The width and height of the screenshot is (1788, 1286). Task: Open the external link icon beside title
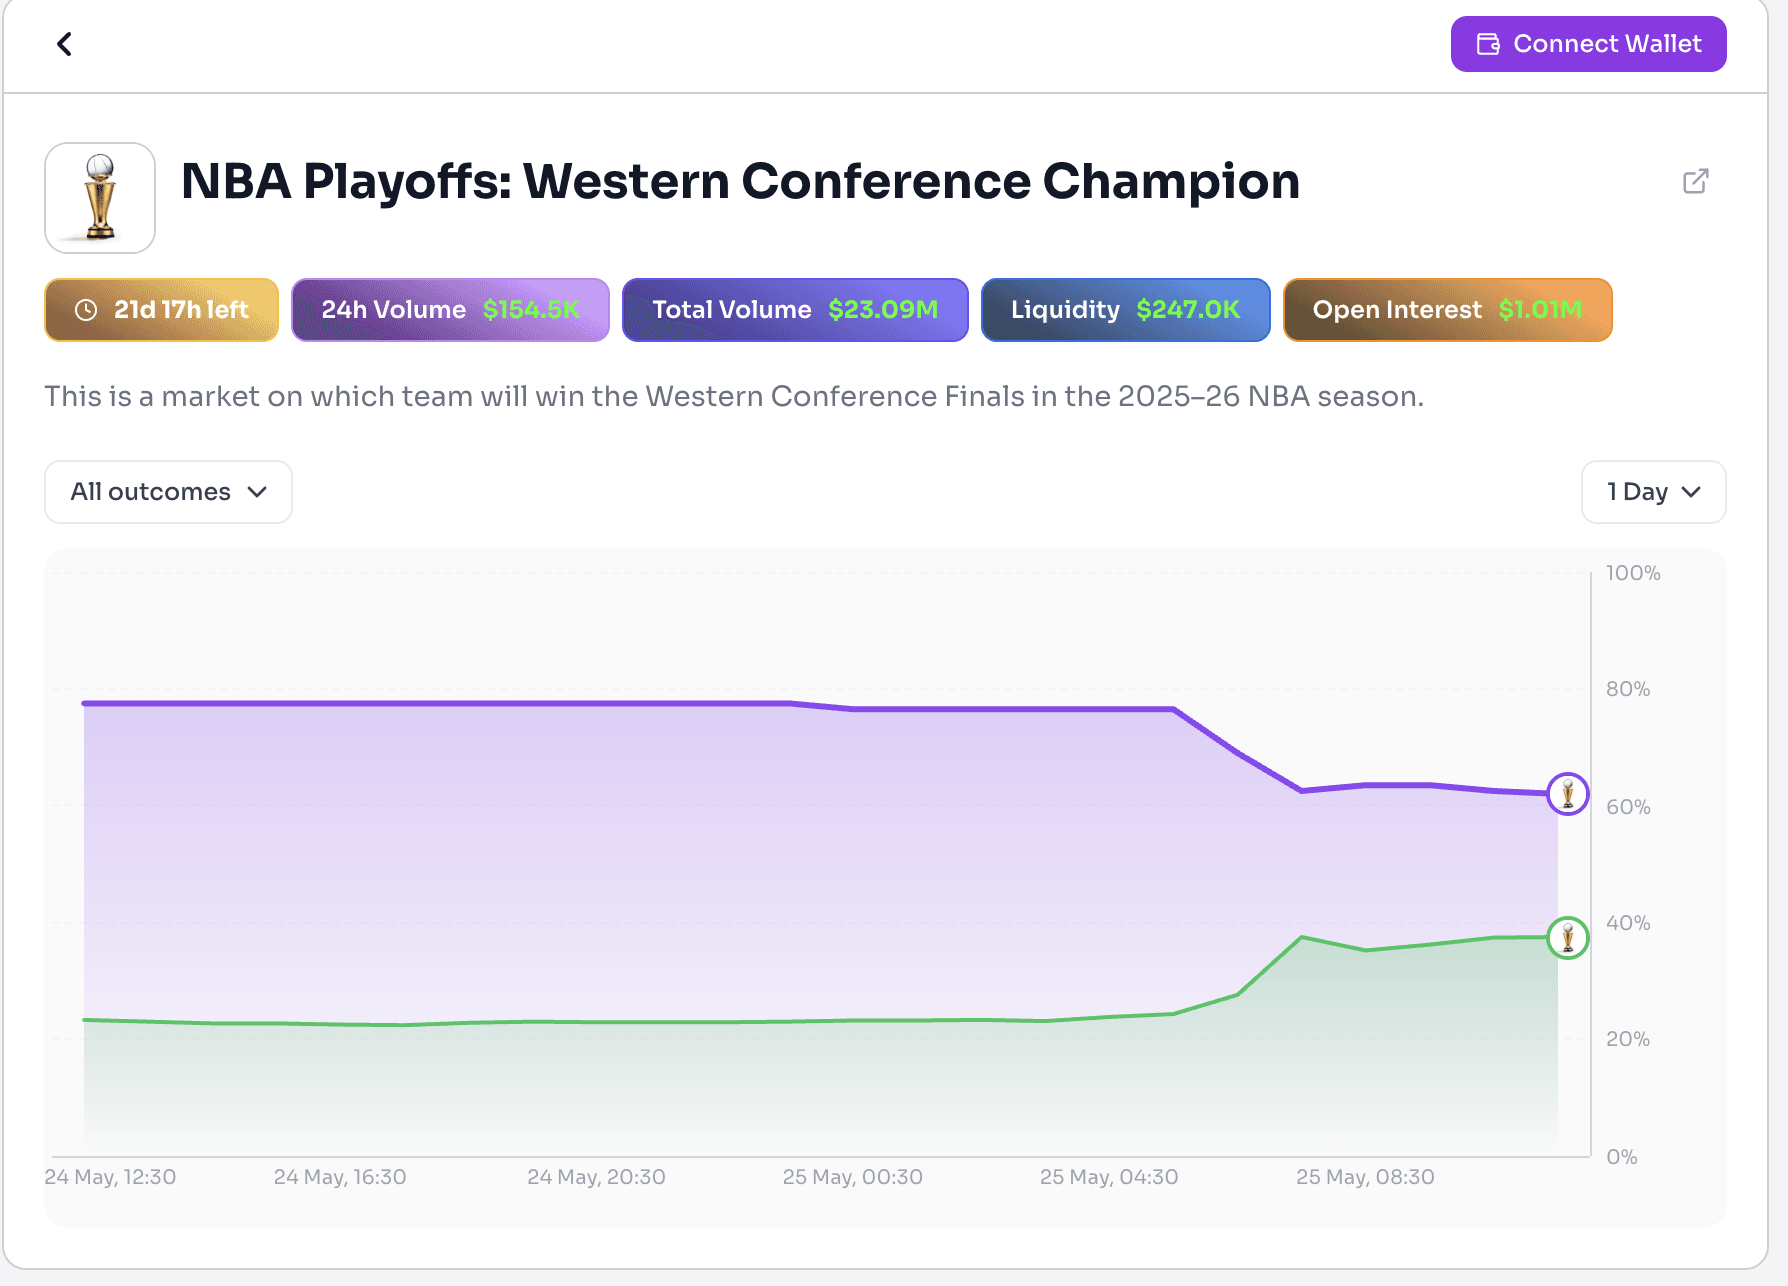(x=1695, y=181)
